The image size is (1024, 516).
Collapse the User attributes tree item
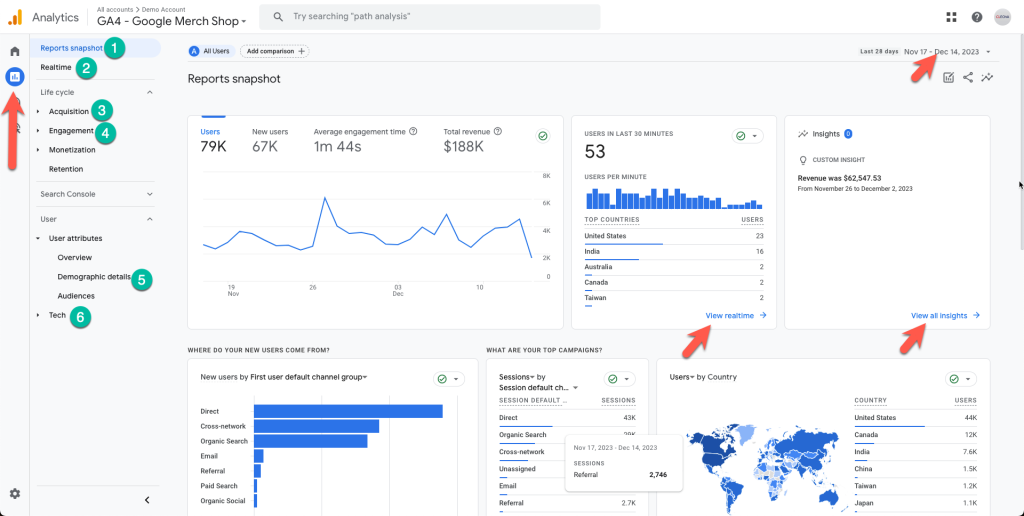(x=39, y=238)
